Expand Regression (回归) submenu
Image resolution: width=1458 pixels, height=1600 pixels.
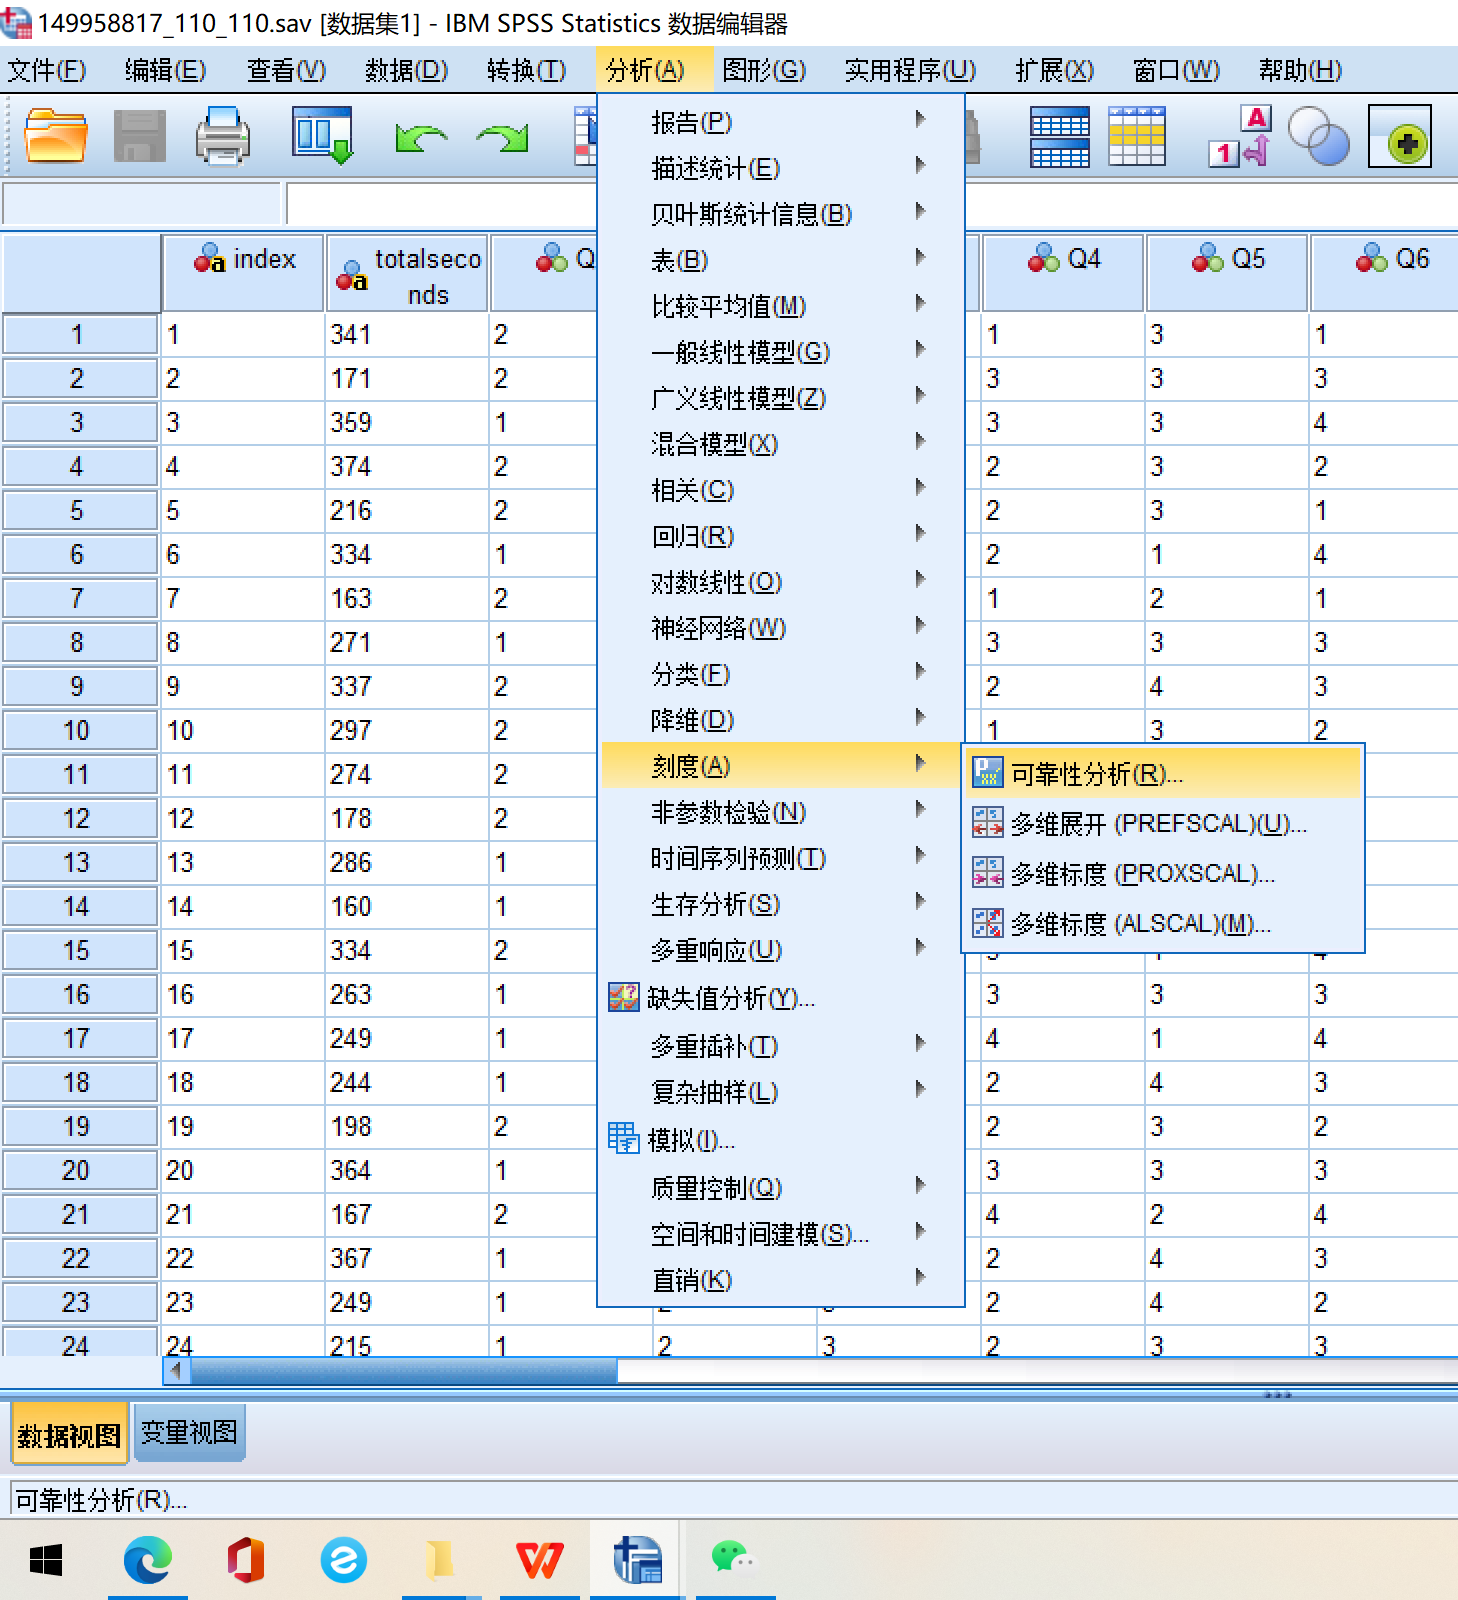tap(781, 536)
